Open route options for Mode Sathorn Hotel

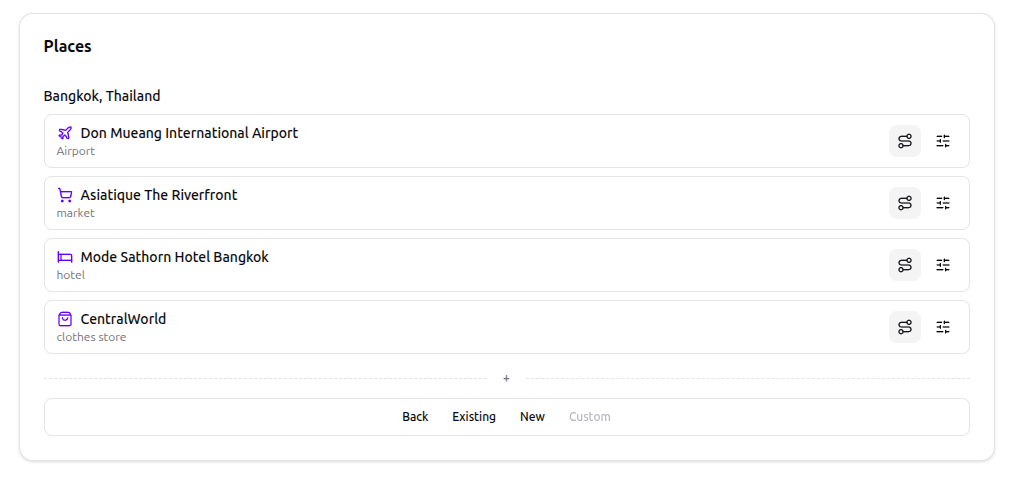pyautogui.click(x=904, y=265)
